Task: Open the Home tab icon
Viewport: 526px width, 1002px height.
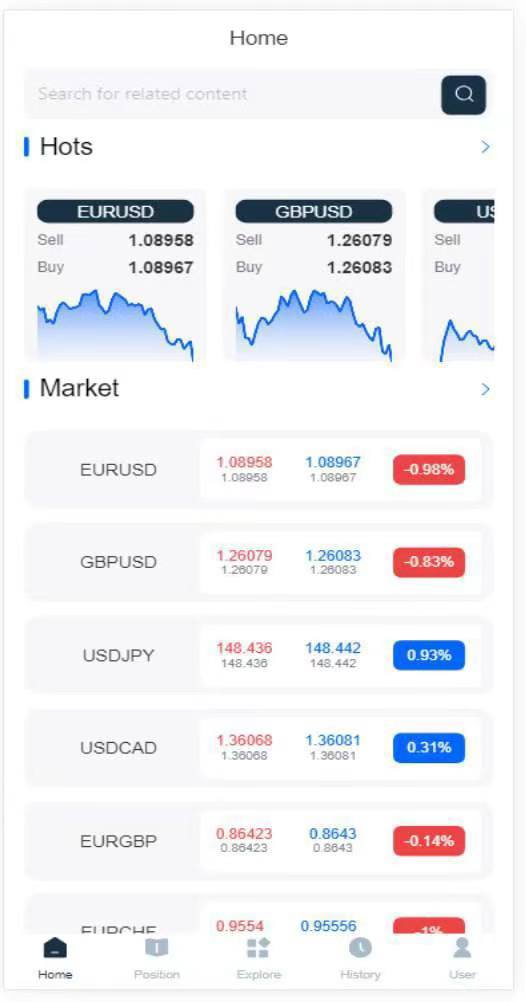Action: coord(55,948)
